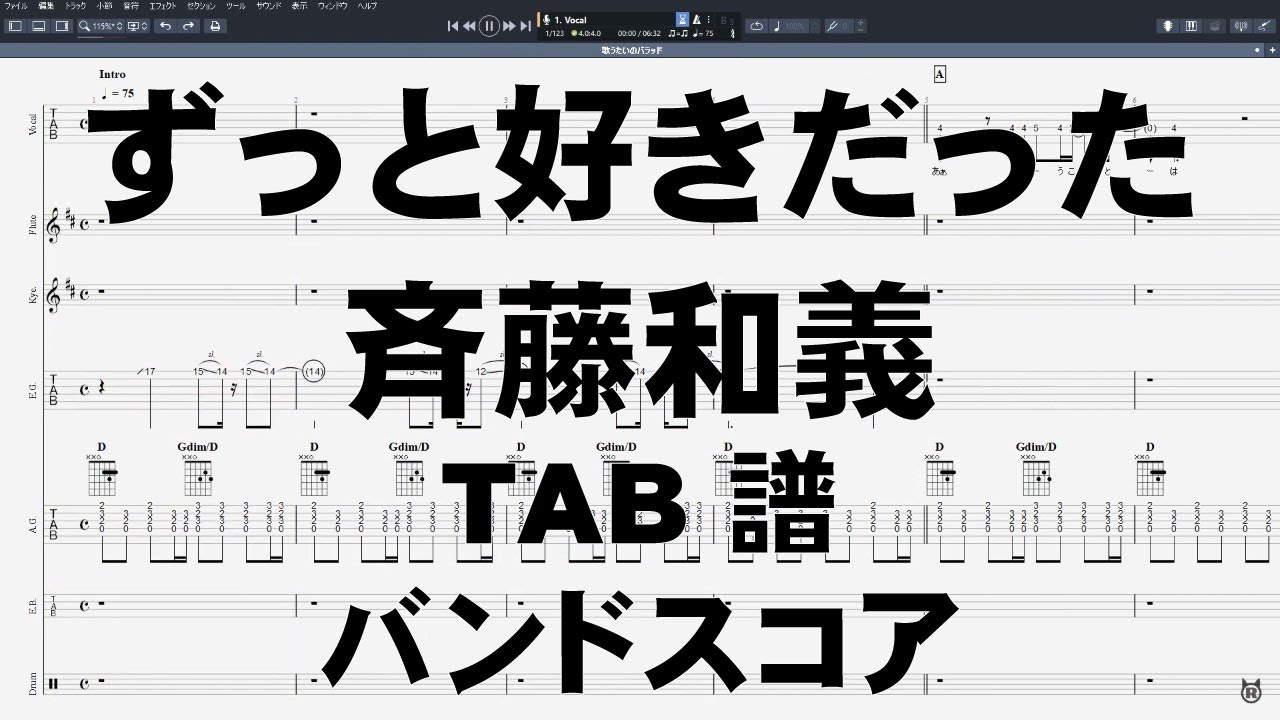This screenshot has width=1280, height=720.
Task: Click the tempo marking ♩= 75 in score
Action: coord(118,93)
